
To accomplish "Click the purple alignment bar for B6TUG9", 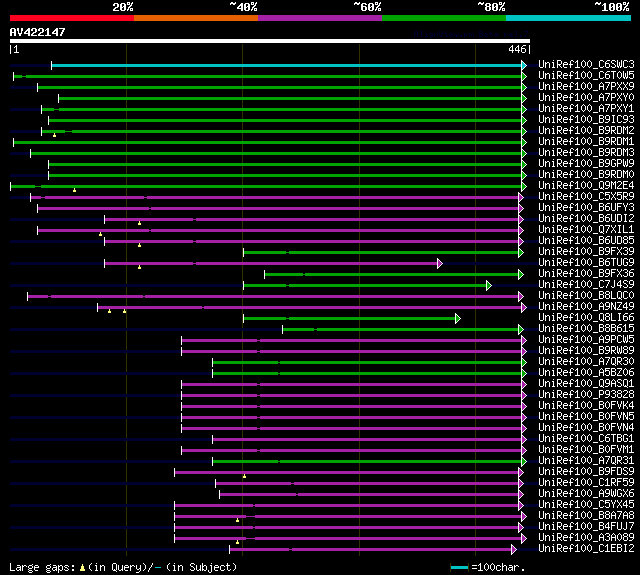I will pyautogui.click(x=271, y=264).
